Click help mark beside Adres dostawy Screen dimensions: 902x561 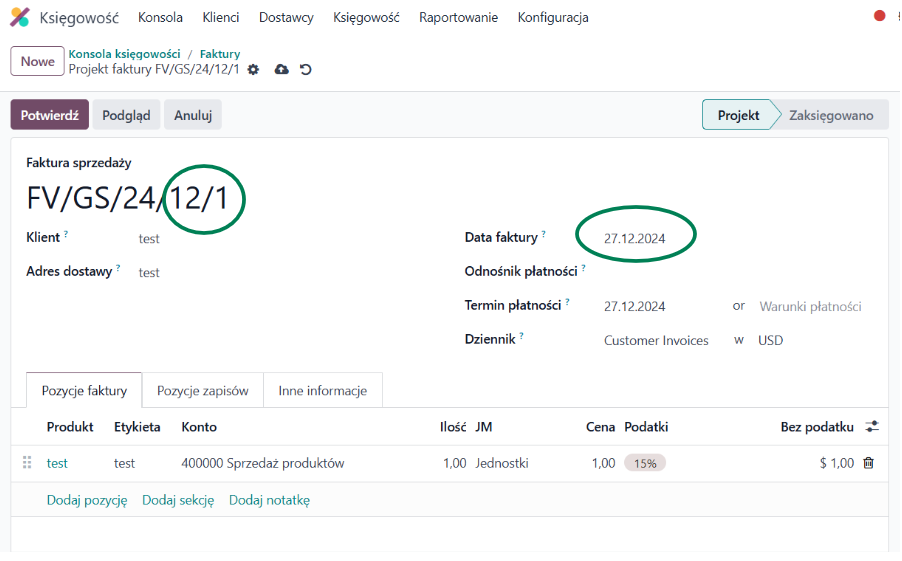point(118,268)
